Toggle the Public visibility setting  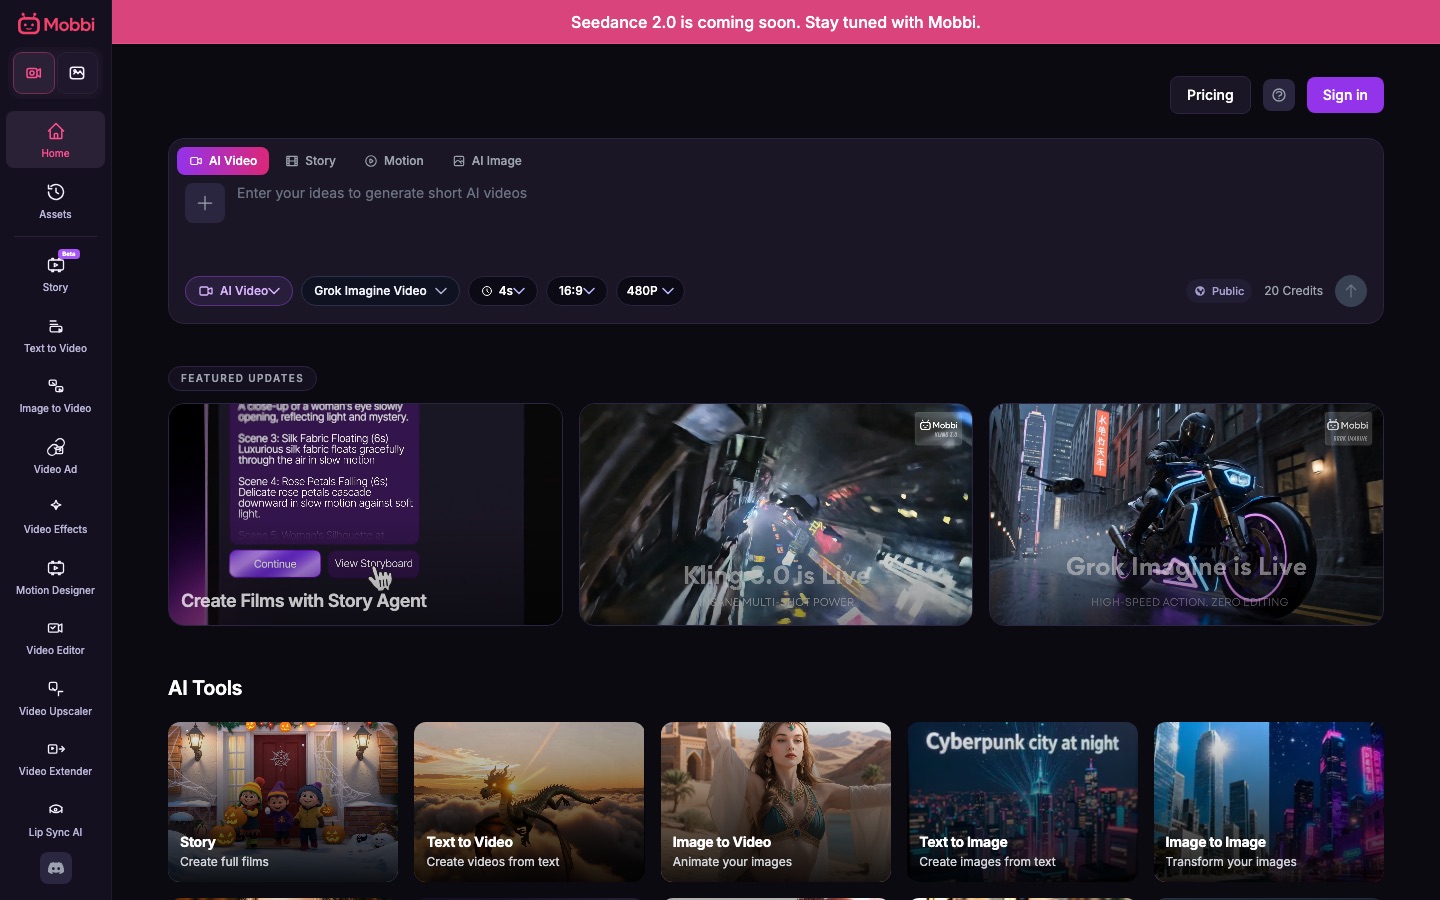1219,291
